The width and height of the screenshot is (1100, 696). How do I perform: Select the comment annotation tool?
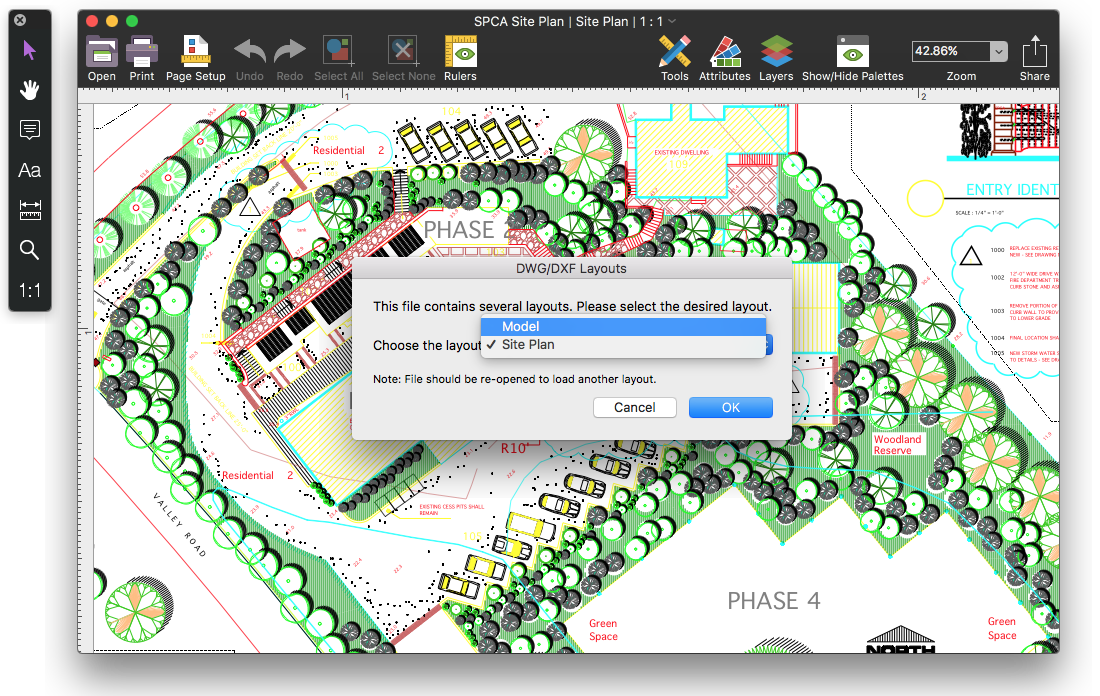pos(29,130)
